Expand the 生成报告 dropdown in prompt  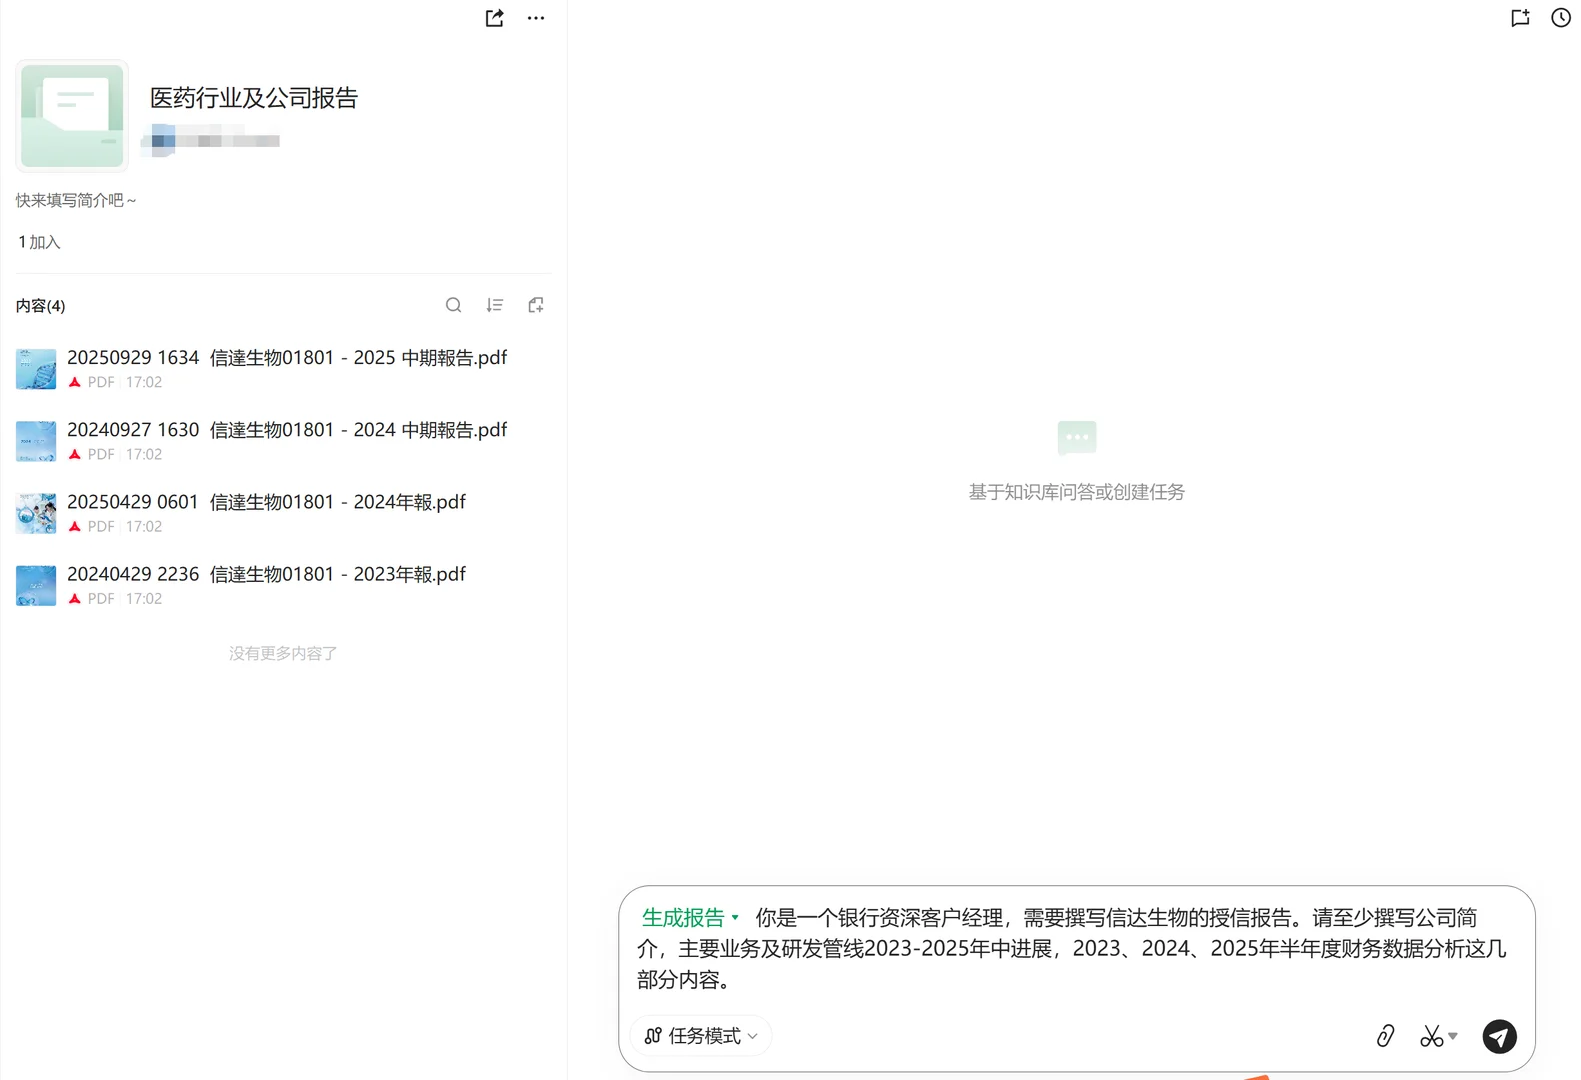coord(690,918)
